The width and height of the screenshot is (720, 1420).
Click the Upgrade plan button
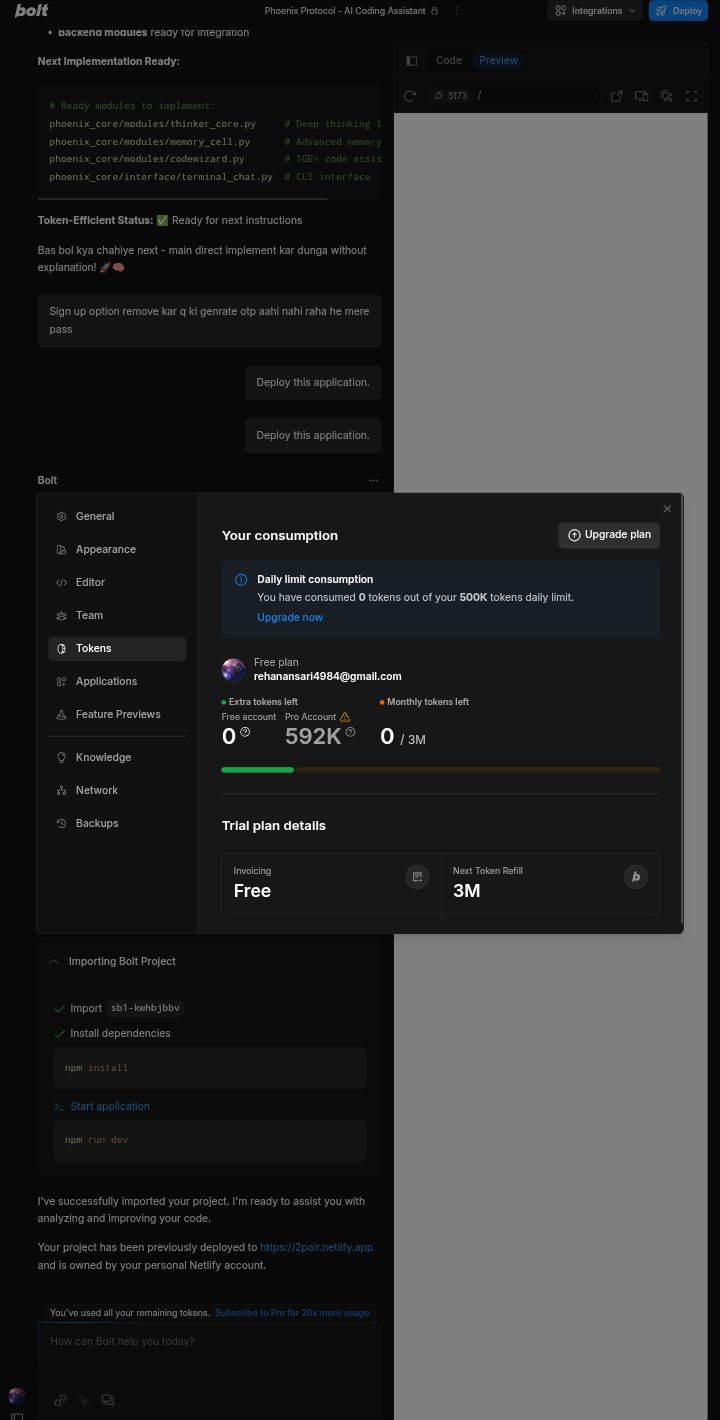coord(609,535)
